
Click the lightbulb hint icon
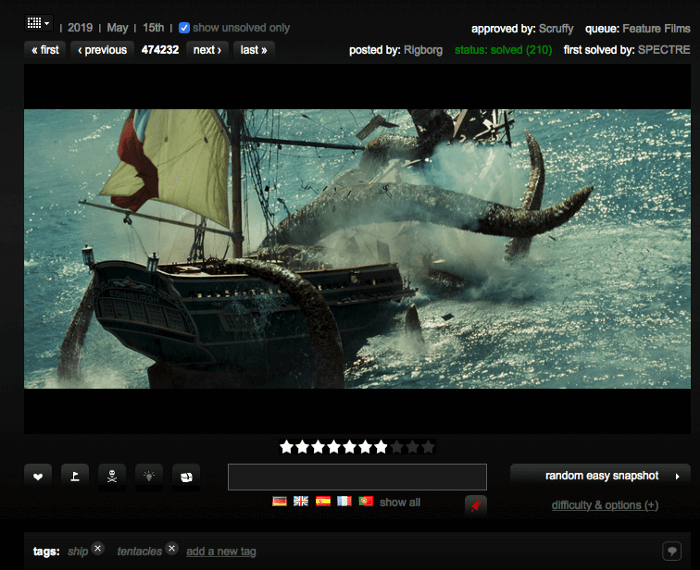pos(149,477)
